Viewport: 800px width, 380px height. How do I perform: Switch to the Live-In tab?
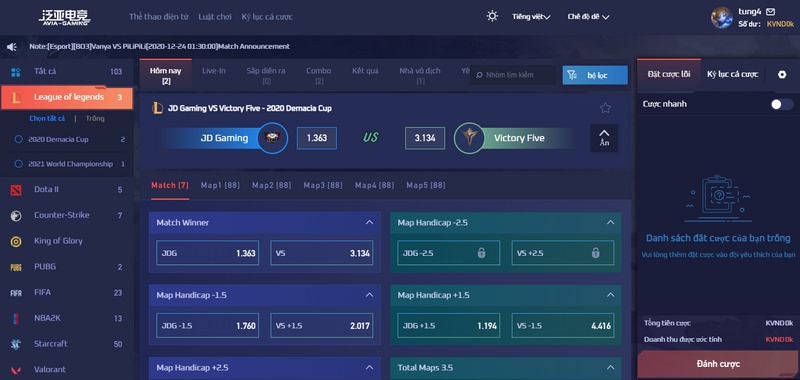[214, 71]
